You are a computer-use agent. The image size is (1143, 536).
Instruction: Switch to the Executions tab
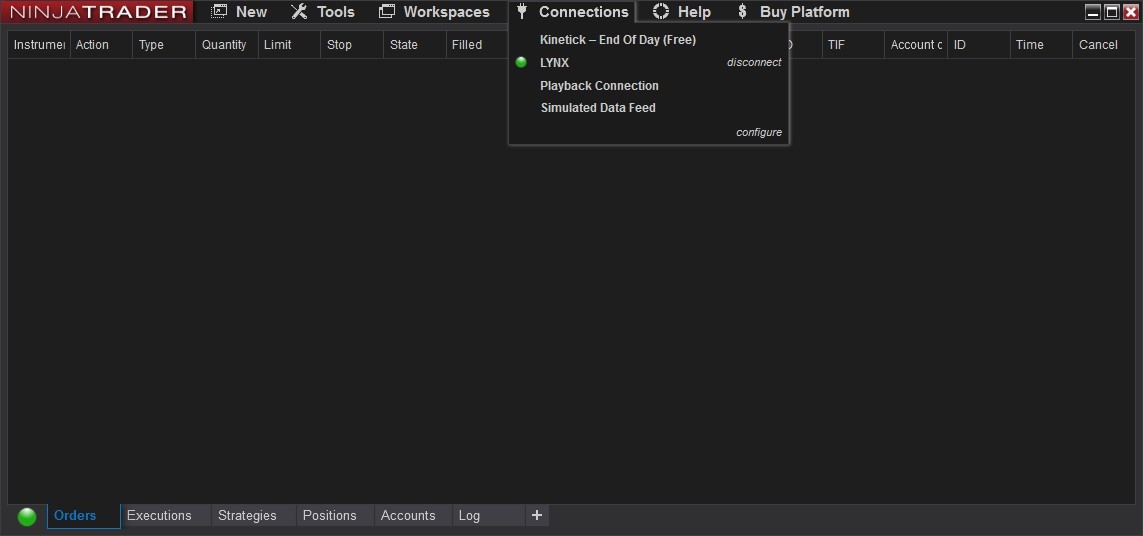pyautogui.click(x=165, y=516)
